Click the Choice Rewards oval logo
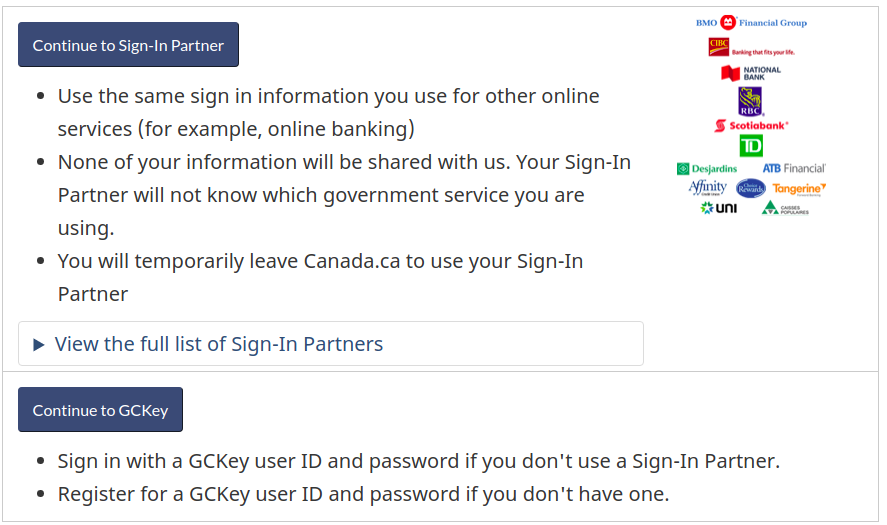The image size is (887, 525). [x=751, y=188]
